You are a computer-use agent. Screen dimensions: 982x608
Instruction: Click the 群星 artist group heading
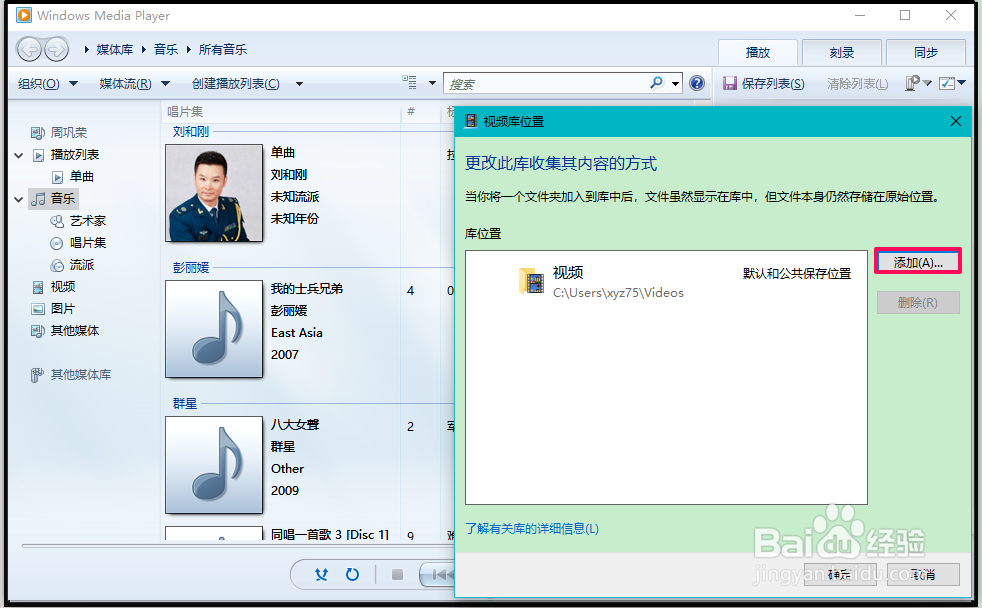[x=185, y=403]
